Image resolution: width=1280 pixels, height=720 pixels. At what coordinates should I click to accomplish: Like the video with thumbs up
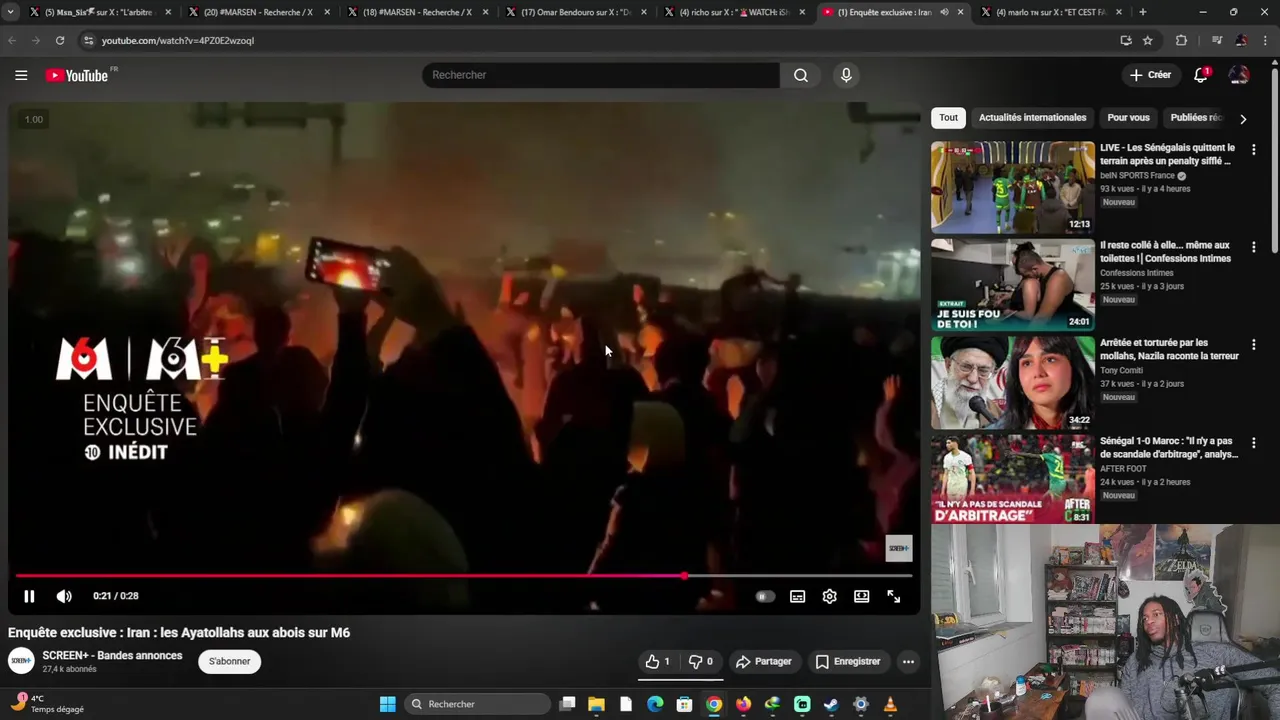tap(658, 661)
